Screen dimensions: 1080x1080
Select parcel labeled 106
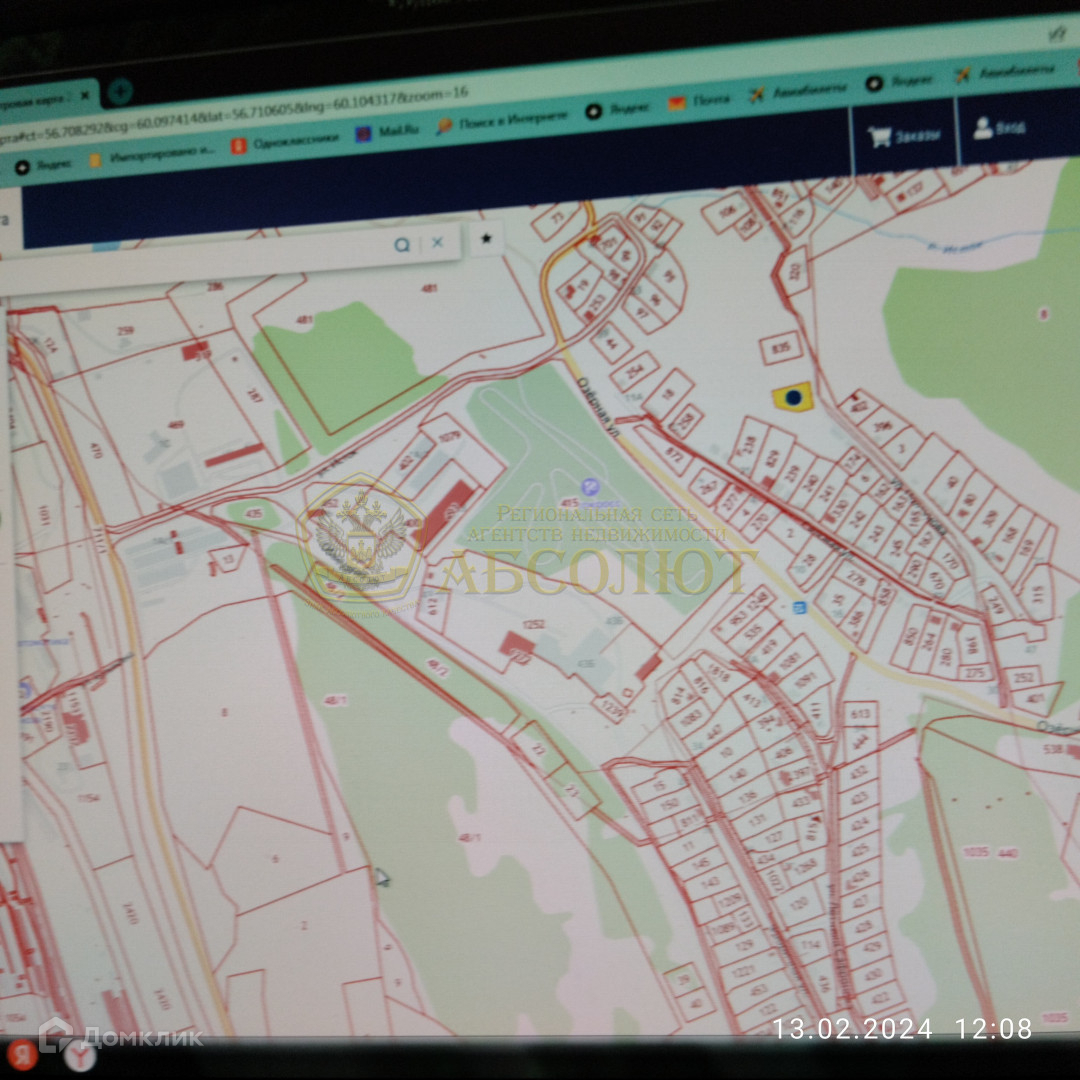[x=728, y=211]
